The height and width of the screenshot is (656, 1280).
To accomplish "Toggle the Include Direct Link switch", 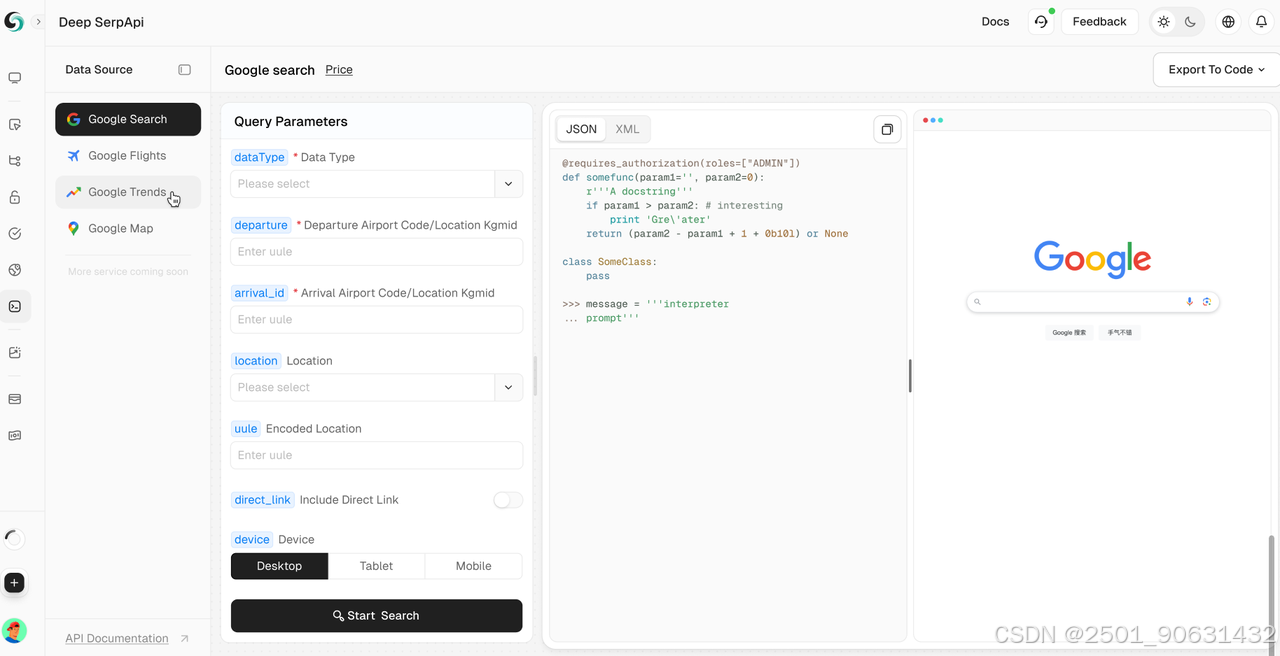I will 508,500.
